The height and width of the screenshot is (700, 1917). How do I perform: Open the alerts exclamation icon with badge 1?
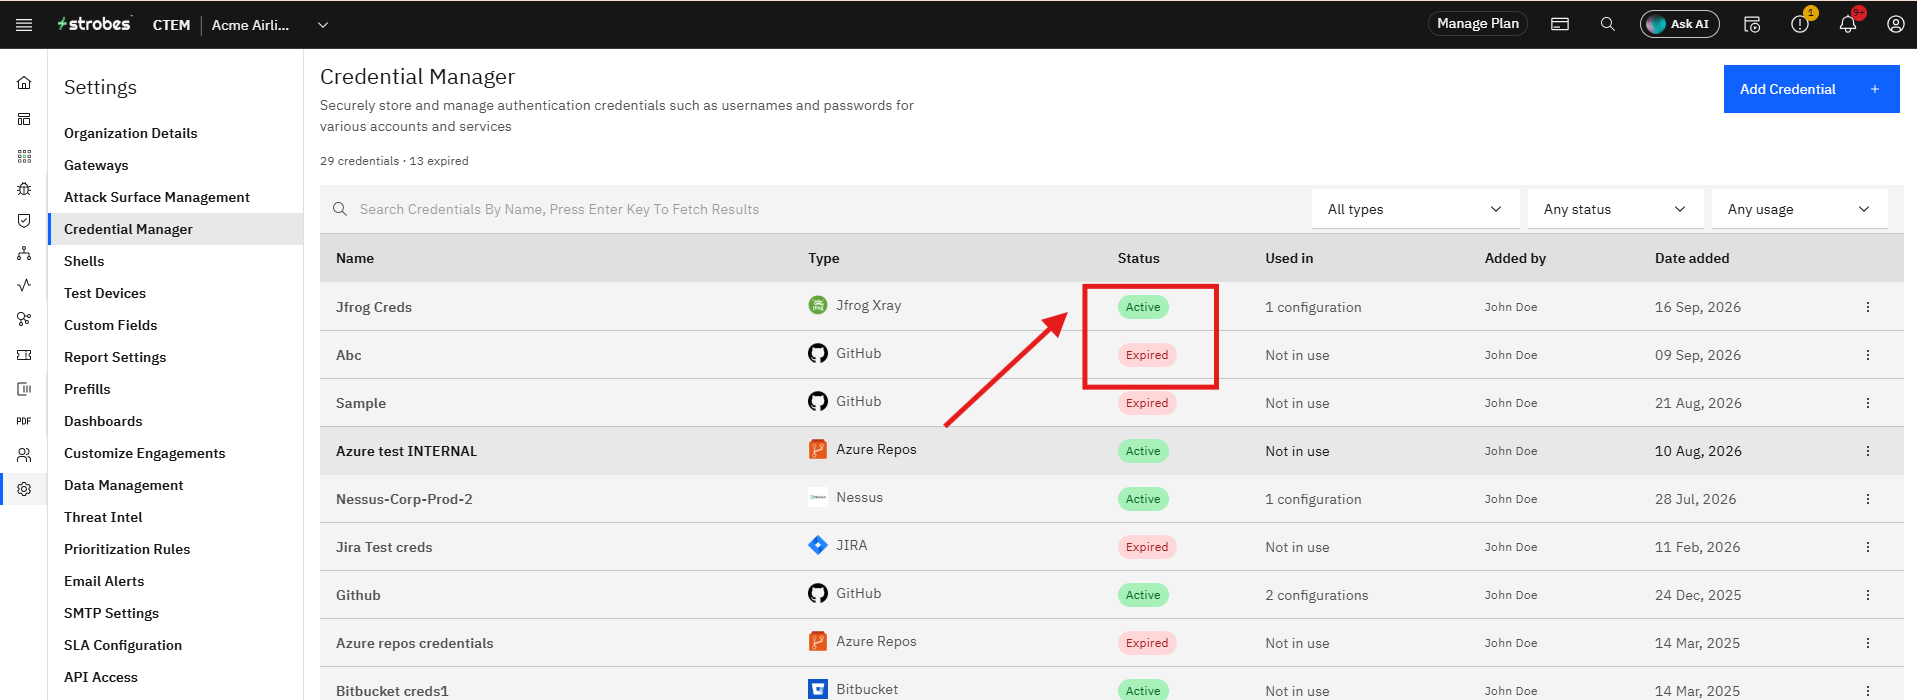(1800, 24)
